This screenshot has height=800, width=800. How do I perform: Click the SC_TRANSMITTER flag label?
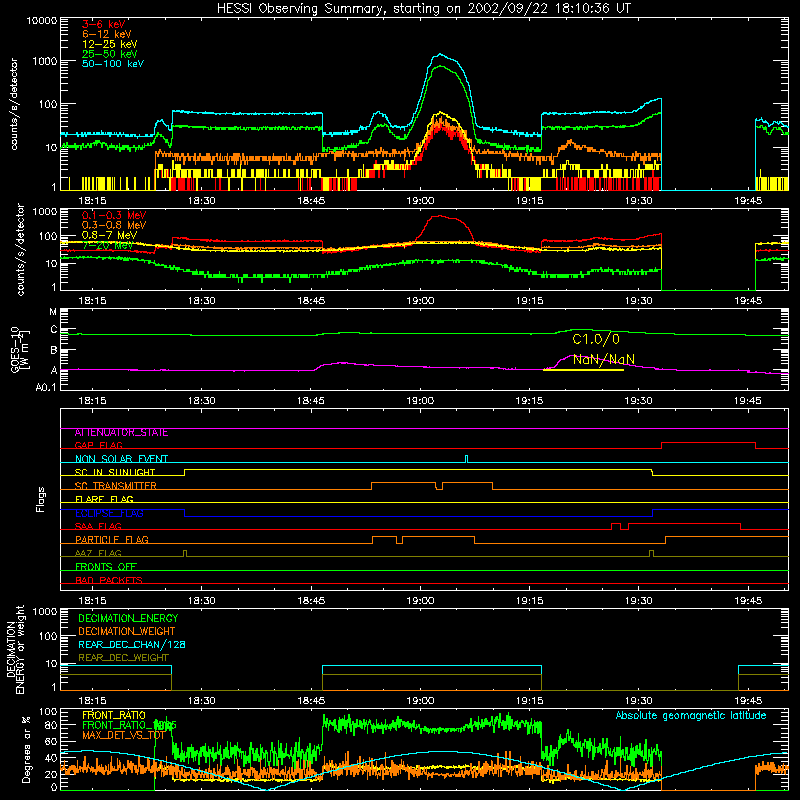point(115,486)
